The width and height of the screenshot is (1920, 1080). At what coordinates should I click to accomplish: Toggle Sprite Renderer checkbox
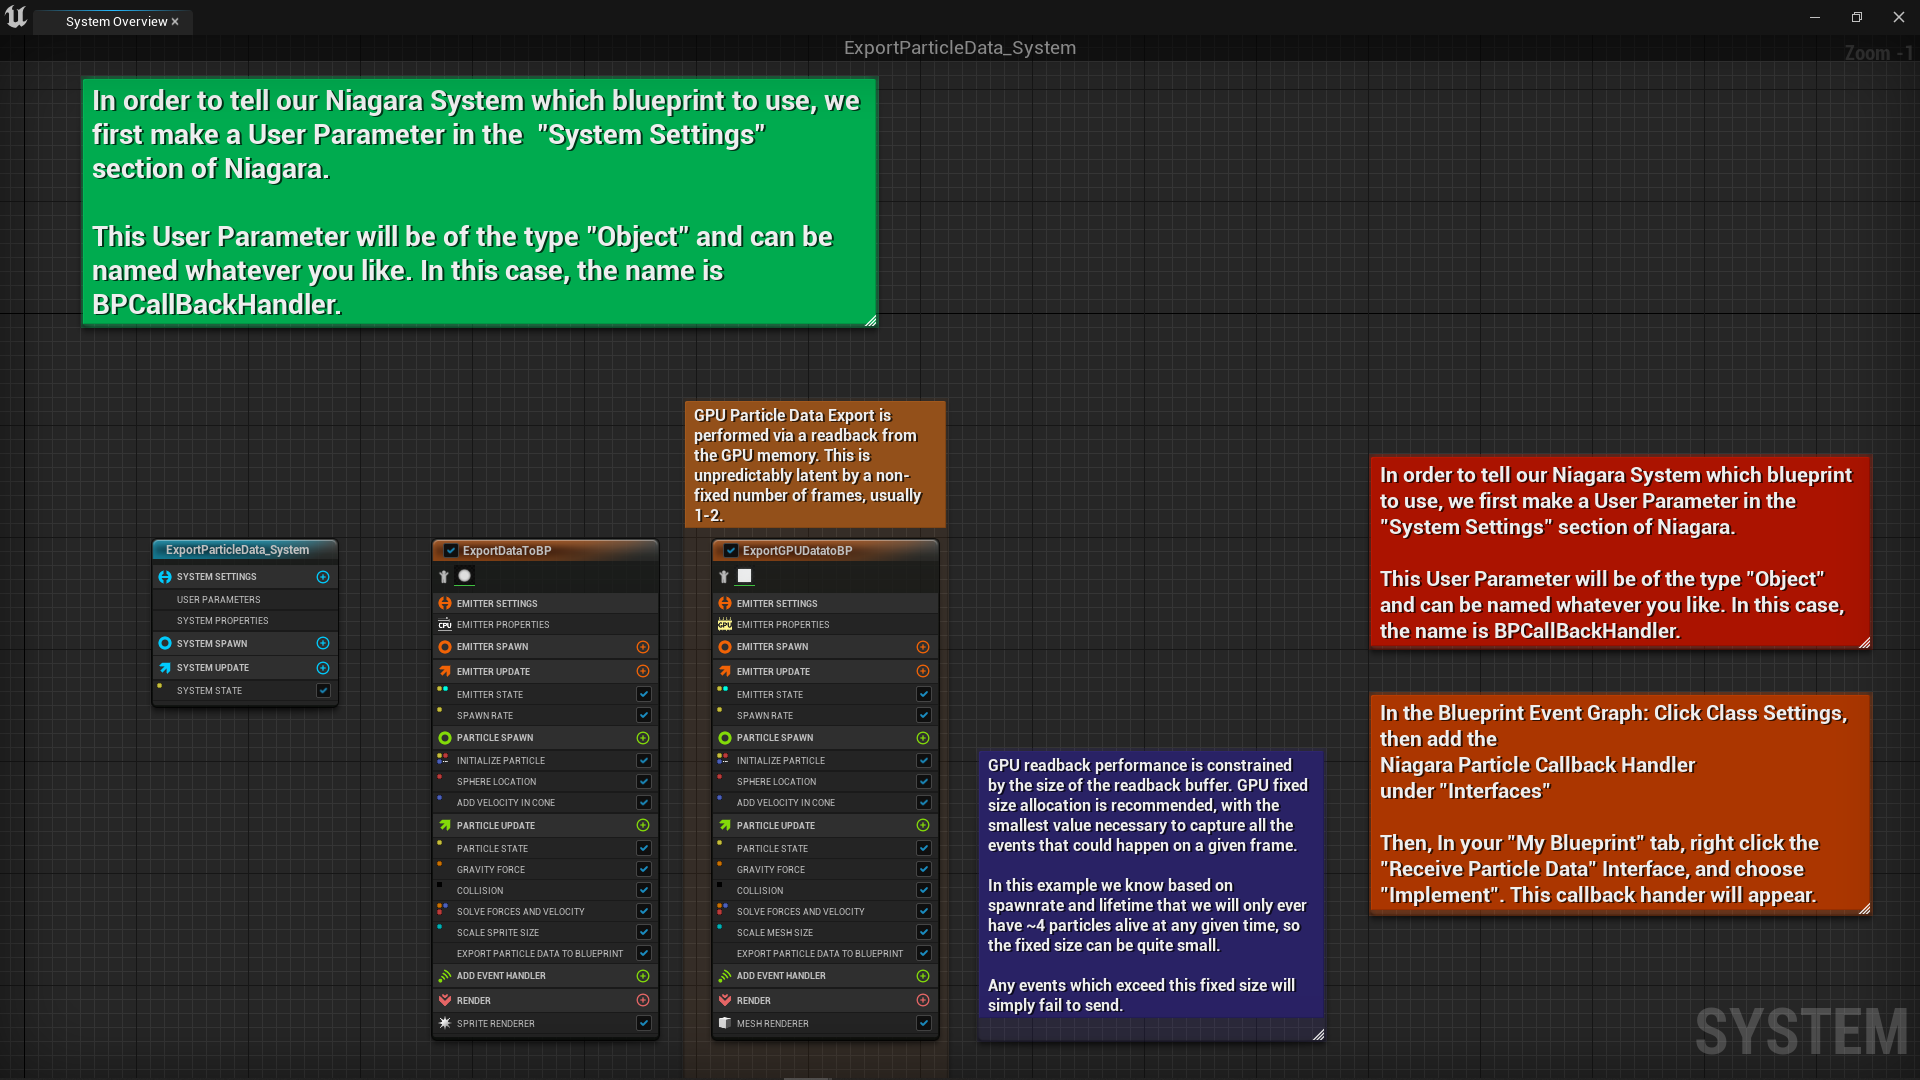(x=644, y=1023)
